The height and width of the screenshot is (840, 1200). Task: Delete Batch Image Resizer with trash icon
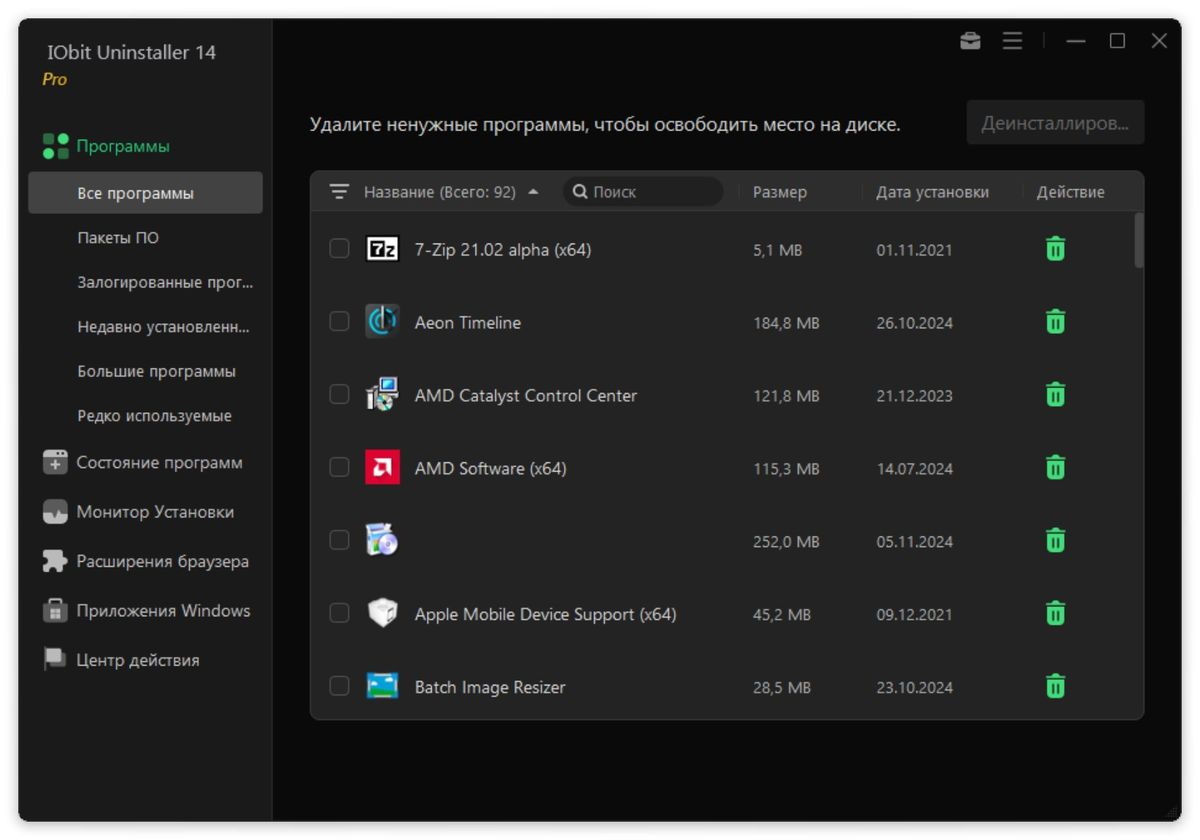click(x=1055, y=687)
